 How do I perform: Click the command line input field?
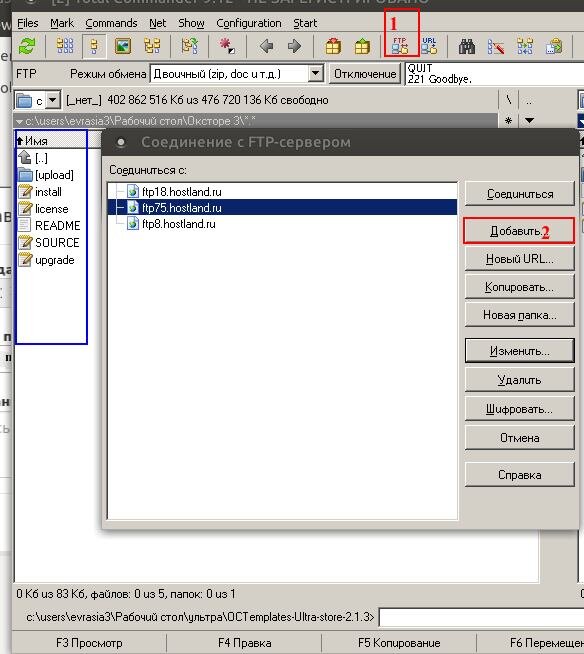tap(482, 617)
